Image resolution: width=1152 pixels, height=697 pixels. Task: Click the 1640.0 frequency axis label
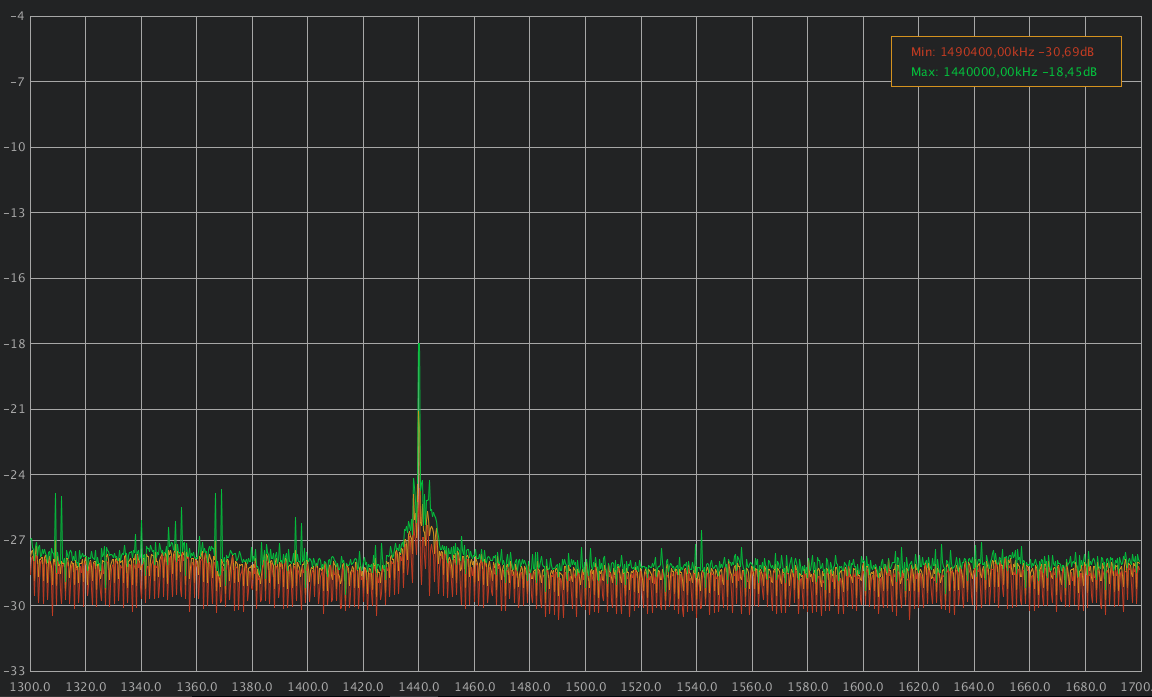[x=974, y=687]
